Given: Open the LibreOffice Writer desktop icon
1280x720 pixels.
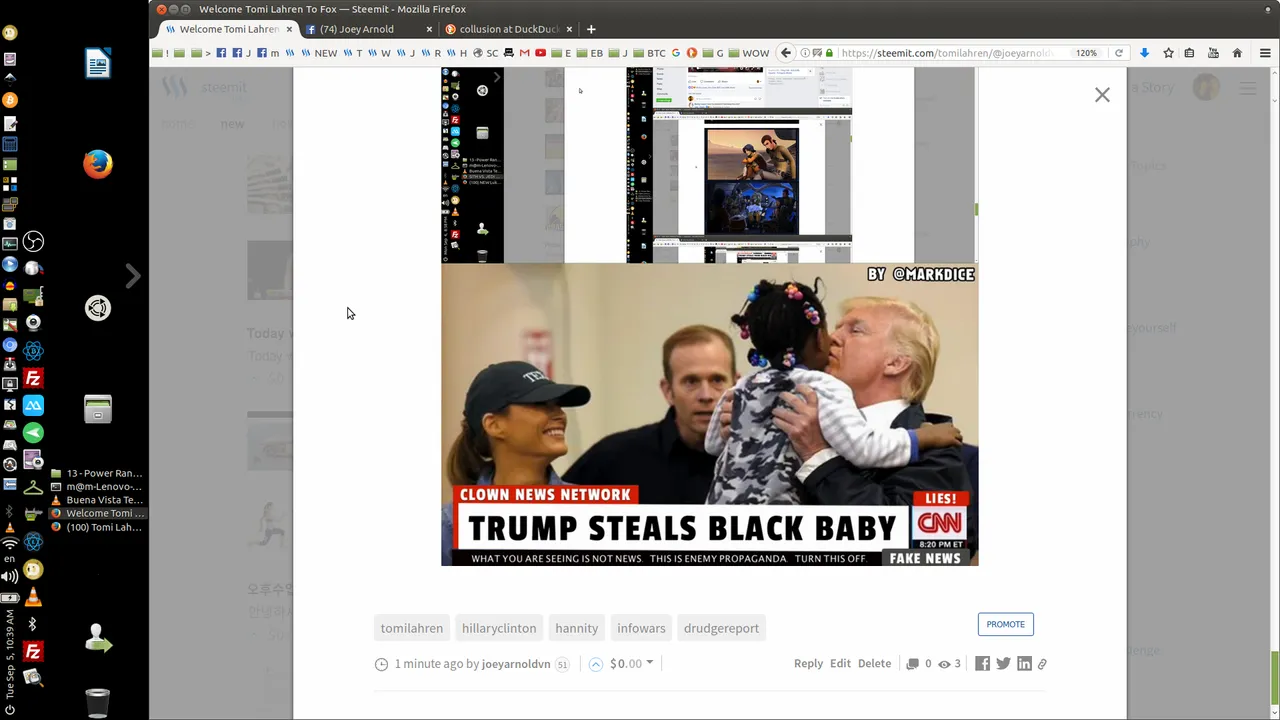Looking at the screenshot, I should [97, 65].
